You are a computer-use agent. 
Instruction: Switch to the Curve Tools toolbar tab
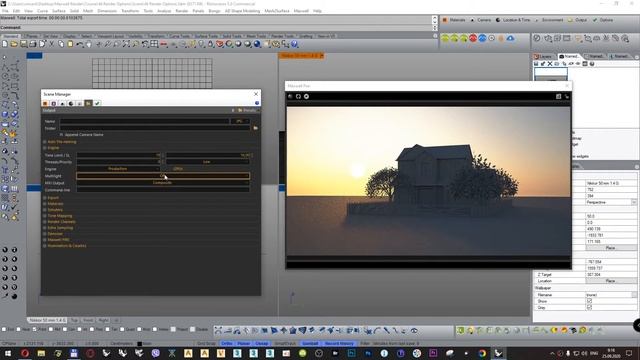point(179,36)
